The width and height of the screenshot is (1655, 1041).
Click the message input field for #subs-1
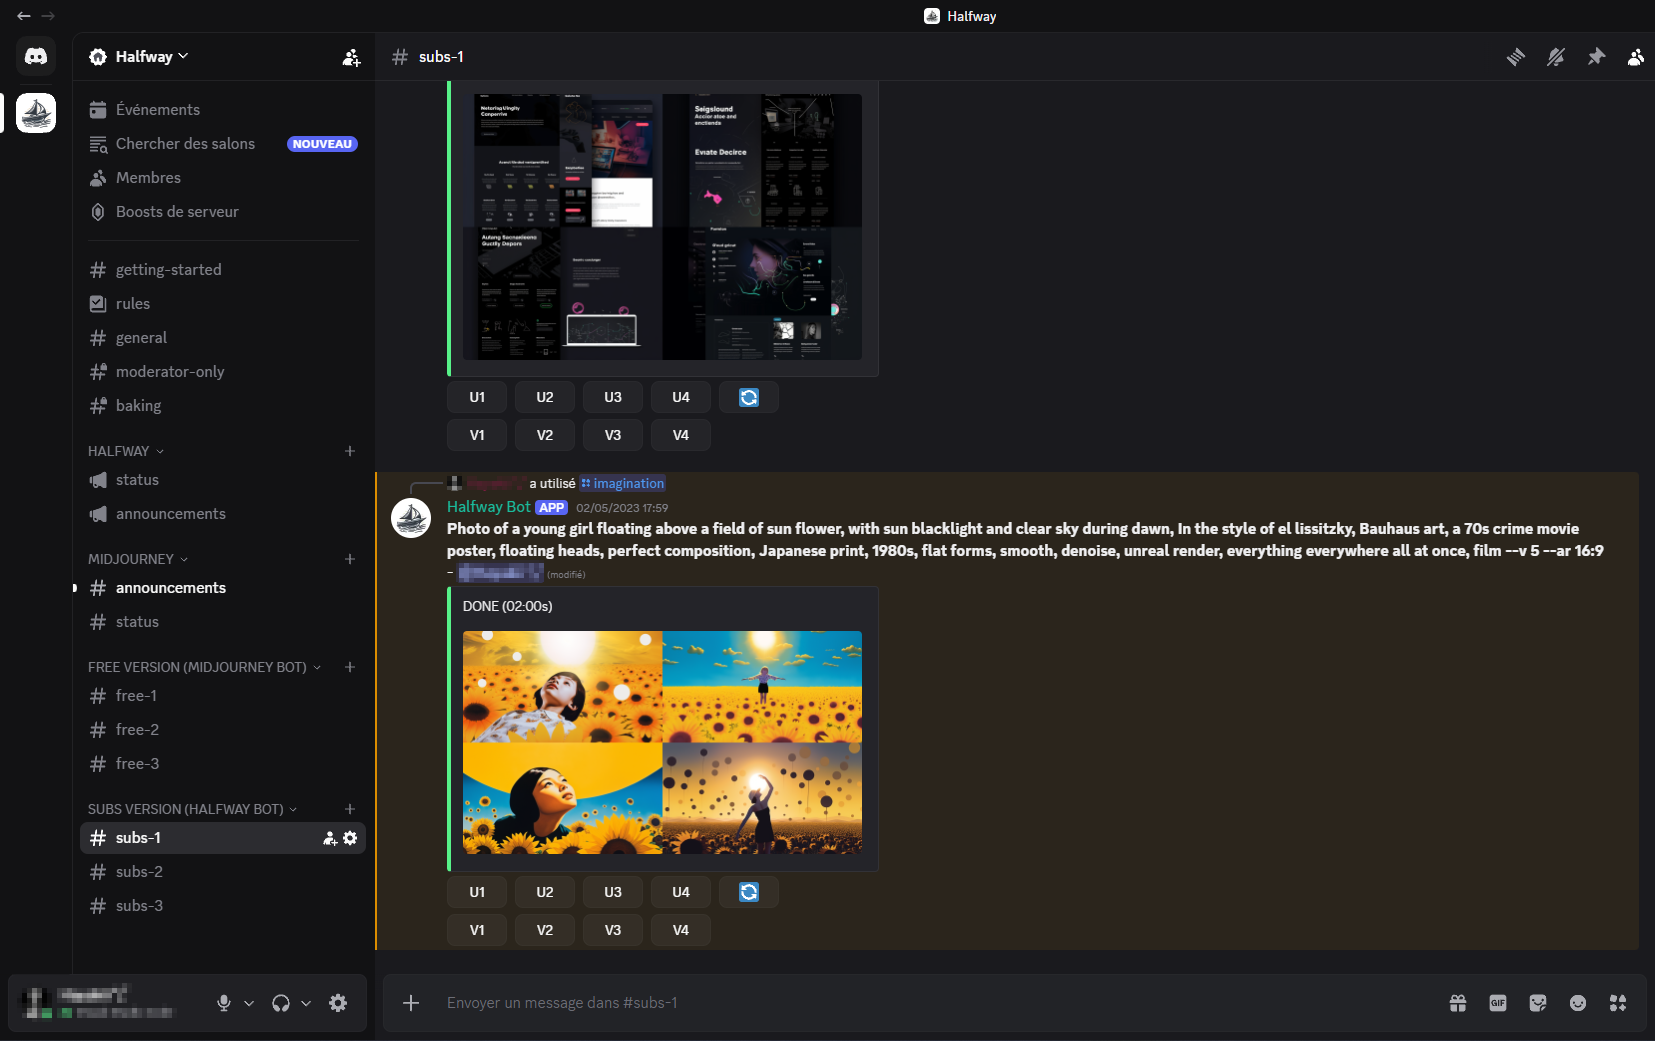(x=900, y=1003)
